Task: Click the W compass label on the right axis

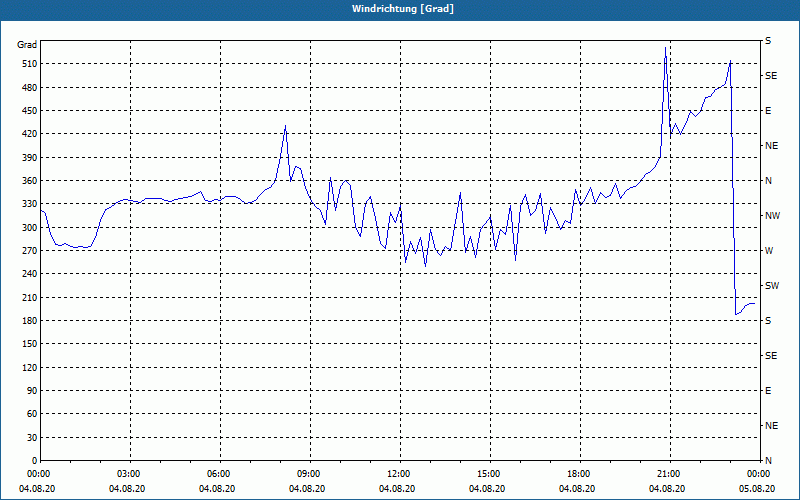Action: click(769, 251)
